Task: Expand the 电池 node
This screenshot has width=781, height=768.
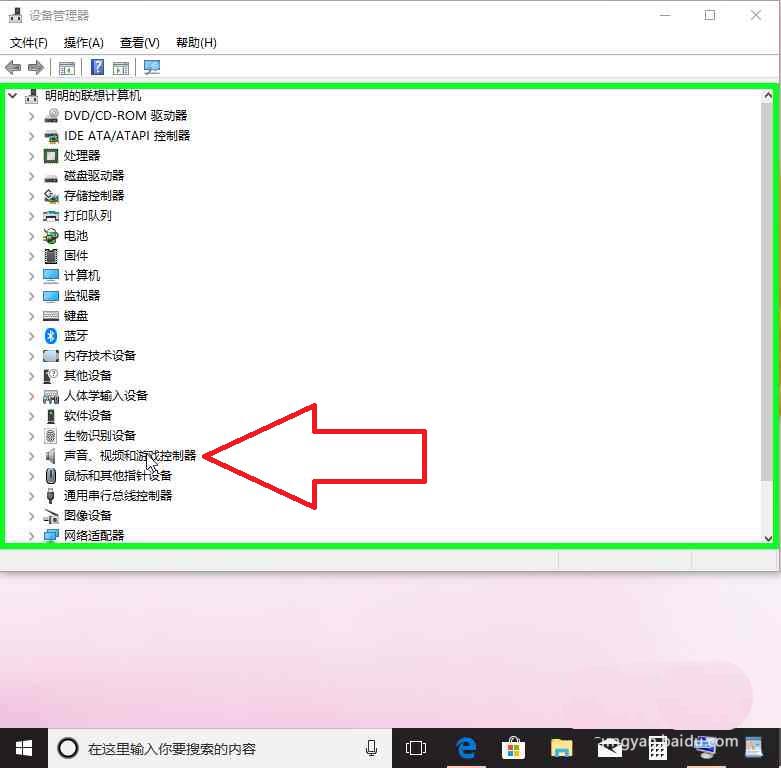Action: tap(31, 236)
